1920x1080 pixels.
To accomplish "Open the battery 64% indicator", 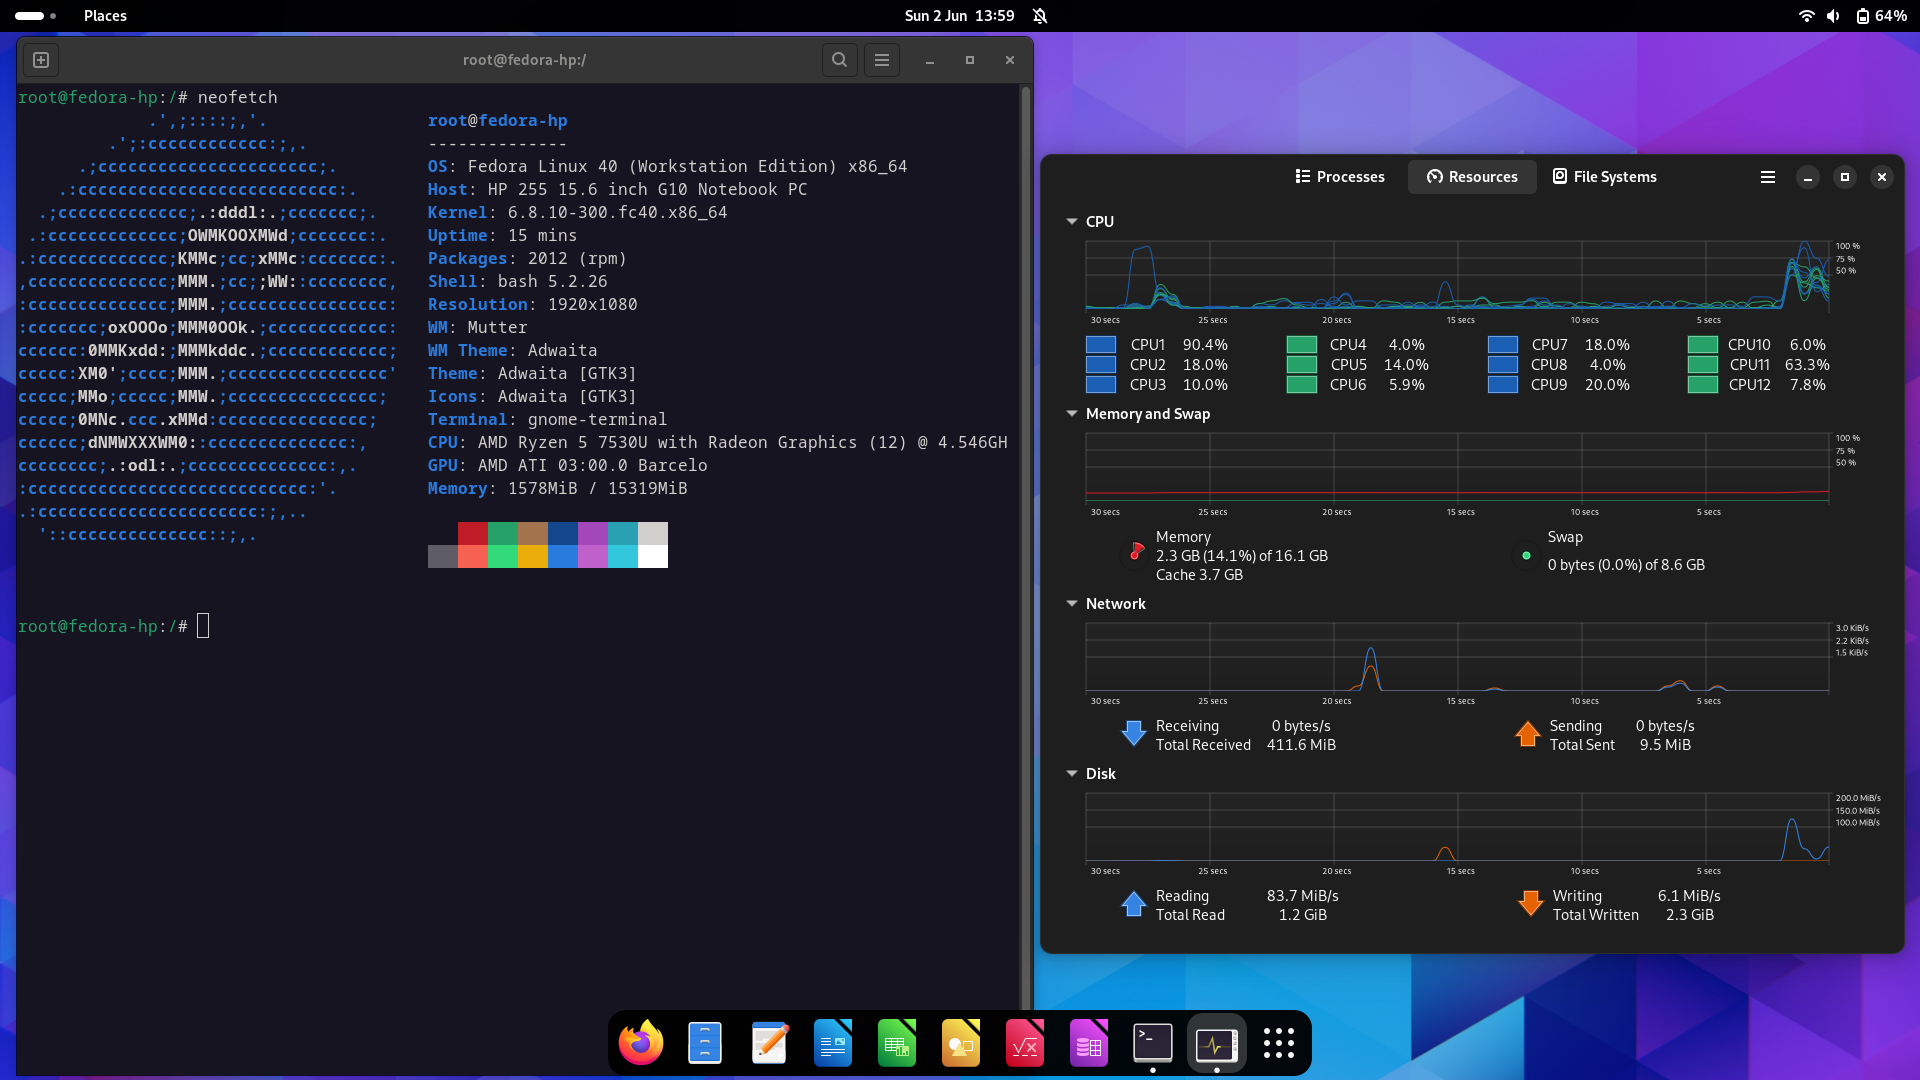I will point(1881,16).
